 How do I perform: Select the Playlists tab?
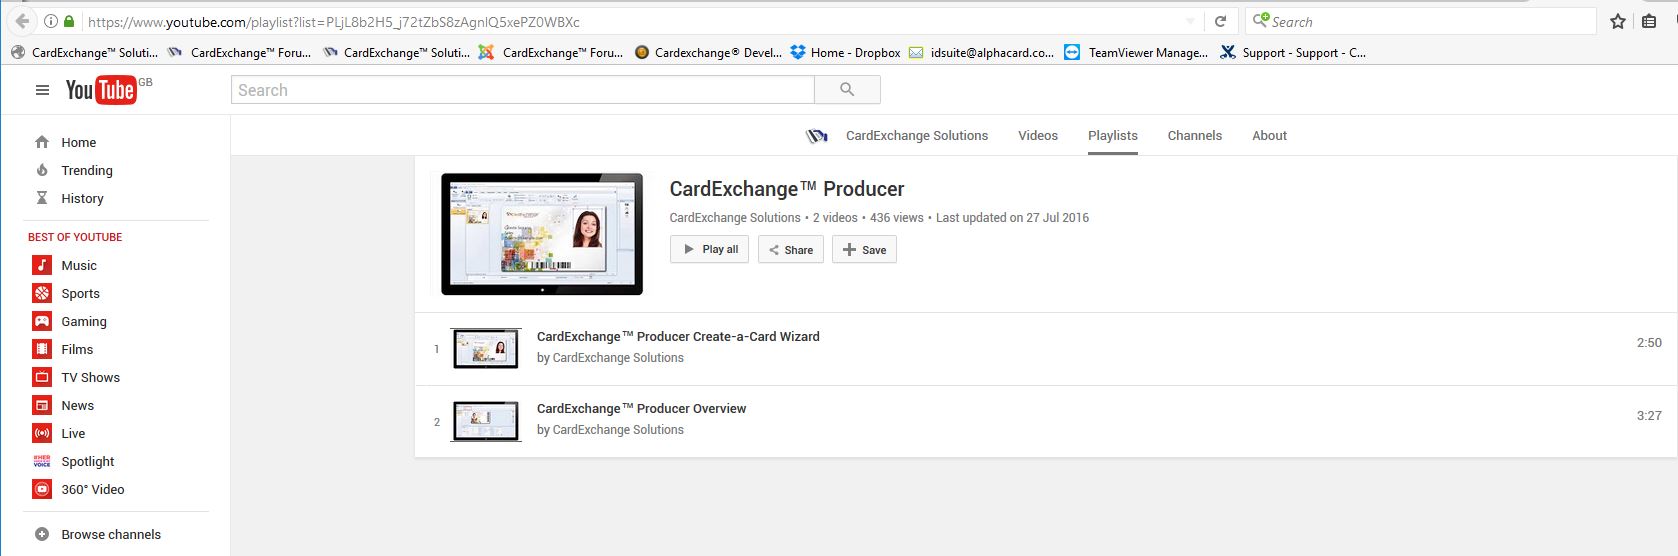1113,135
